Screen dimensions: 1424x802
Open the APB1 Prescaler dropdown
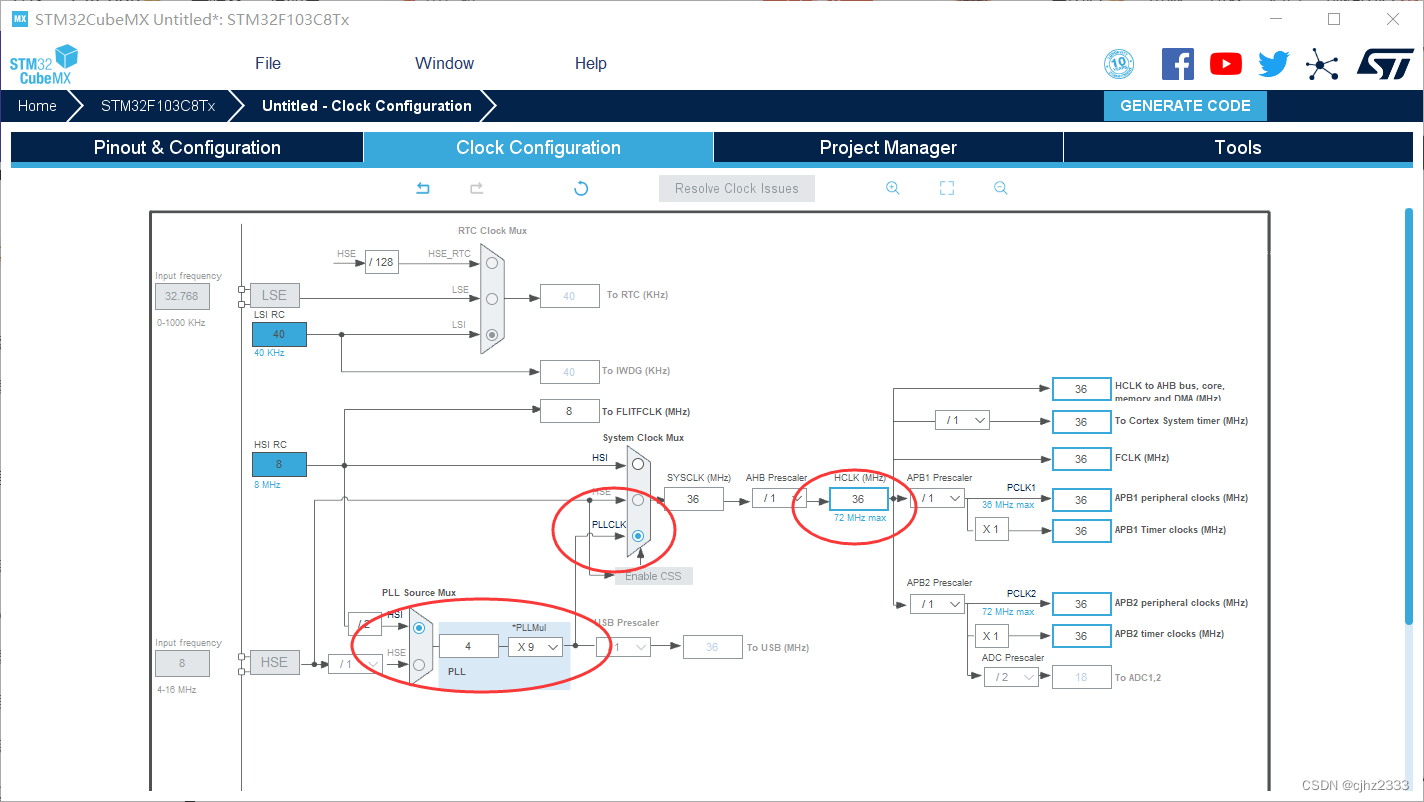click(937, 498)
